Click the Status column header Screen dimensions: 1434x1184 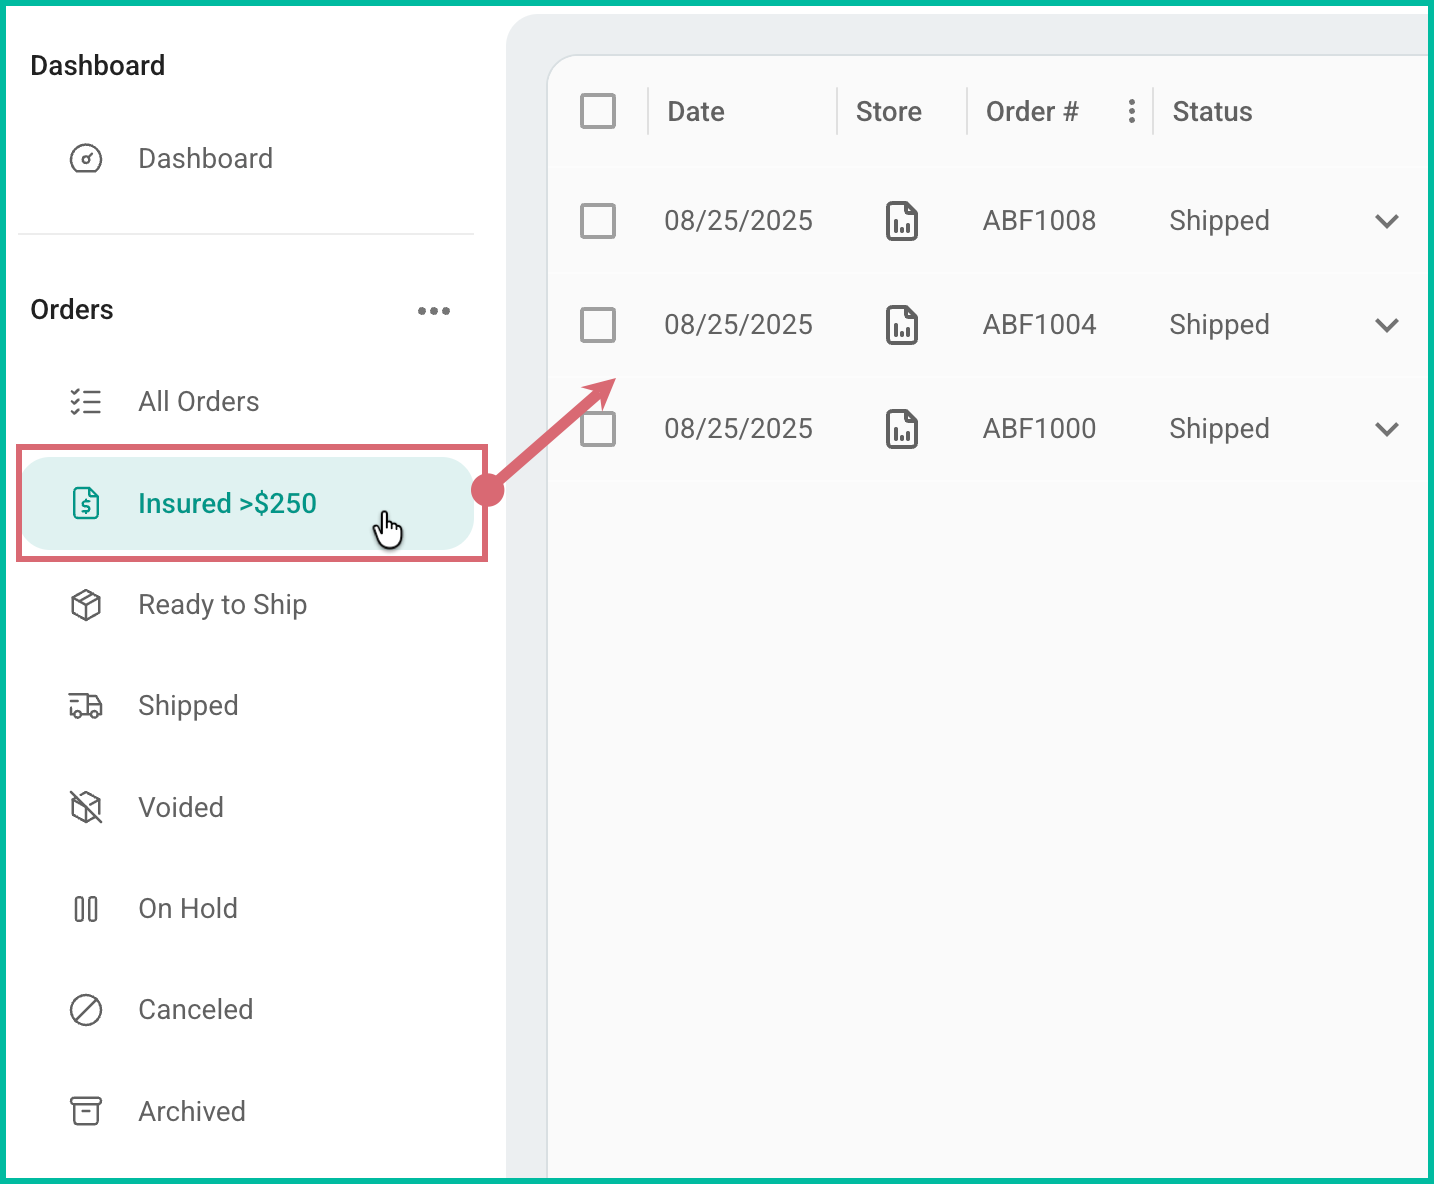(1212, 111)
